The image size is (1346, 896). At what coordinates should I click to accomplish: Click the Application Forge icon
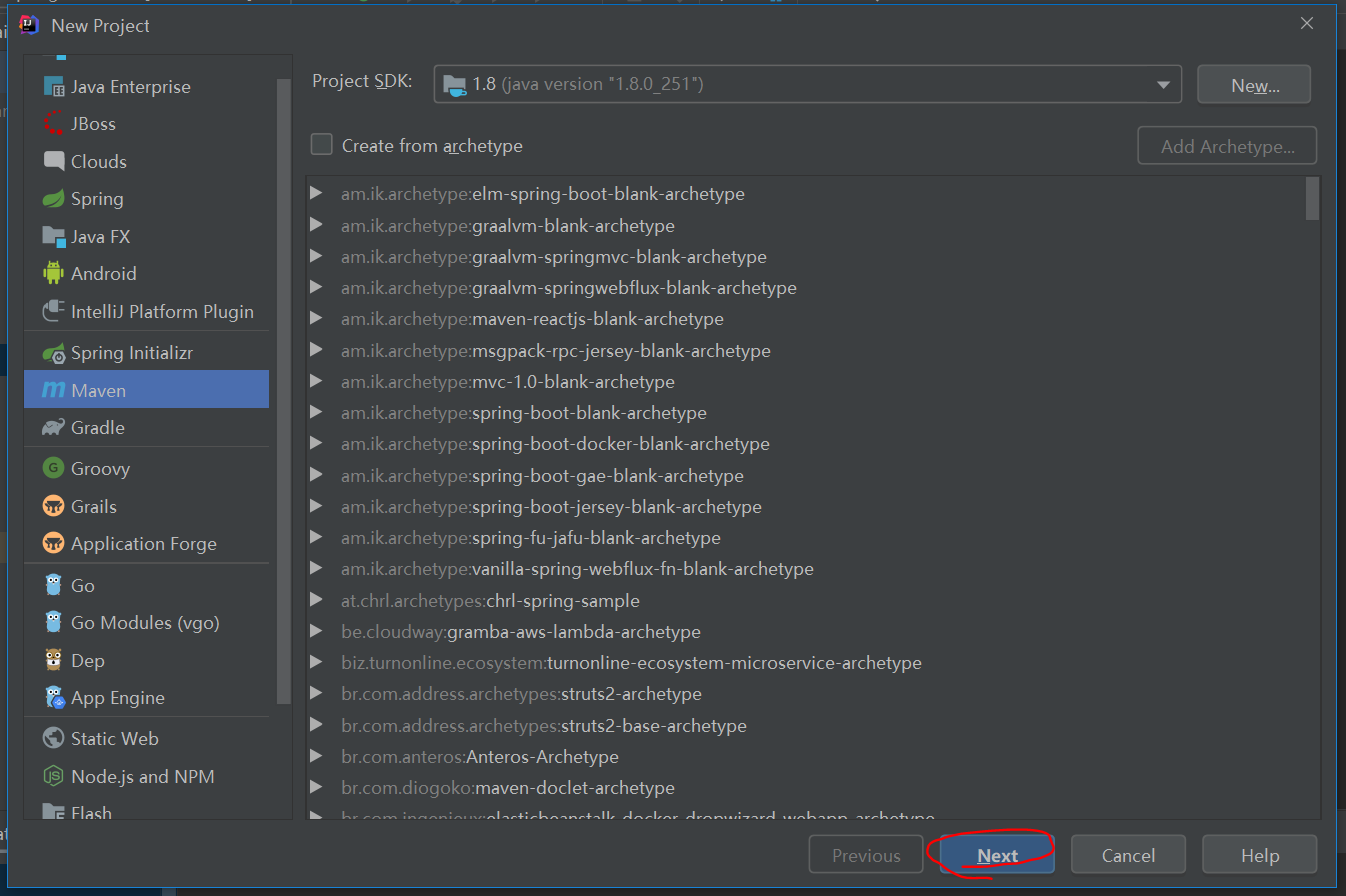[54, 544]
